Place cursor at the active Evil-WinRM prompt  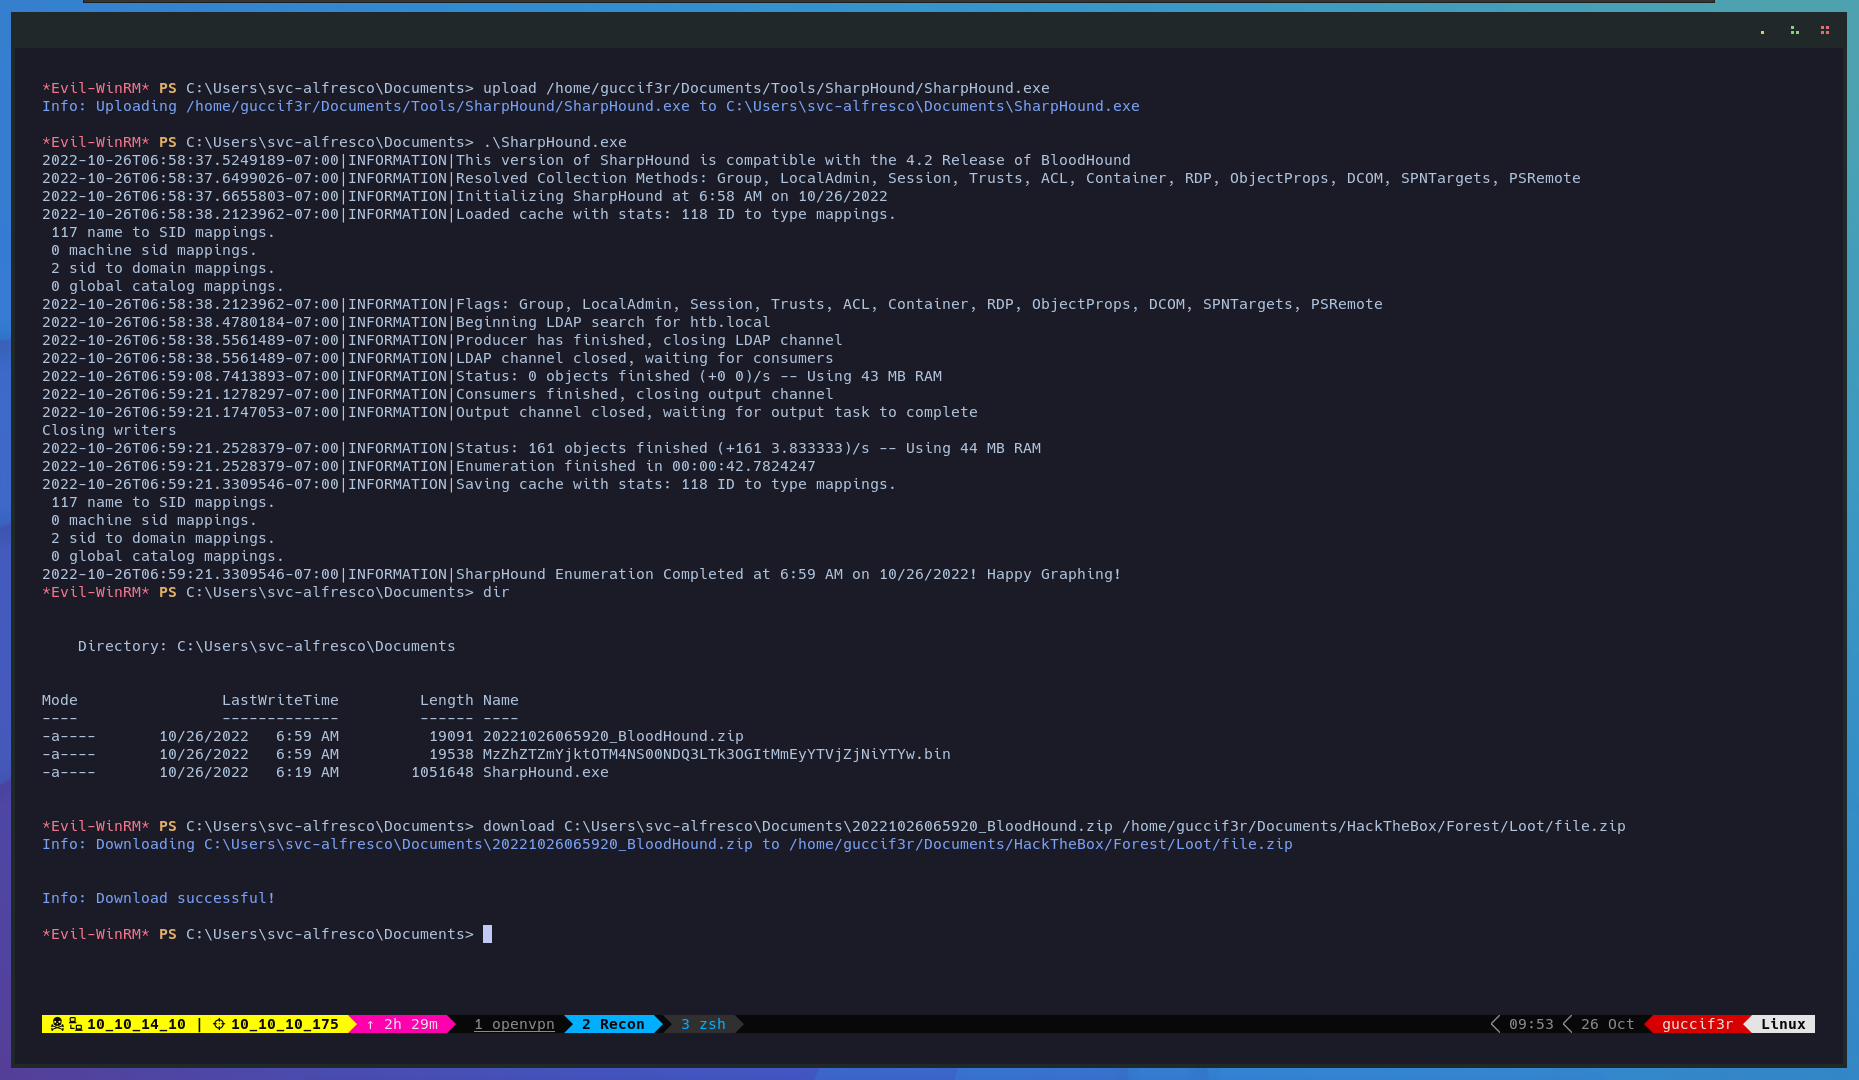(x=487, y=934)
